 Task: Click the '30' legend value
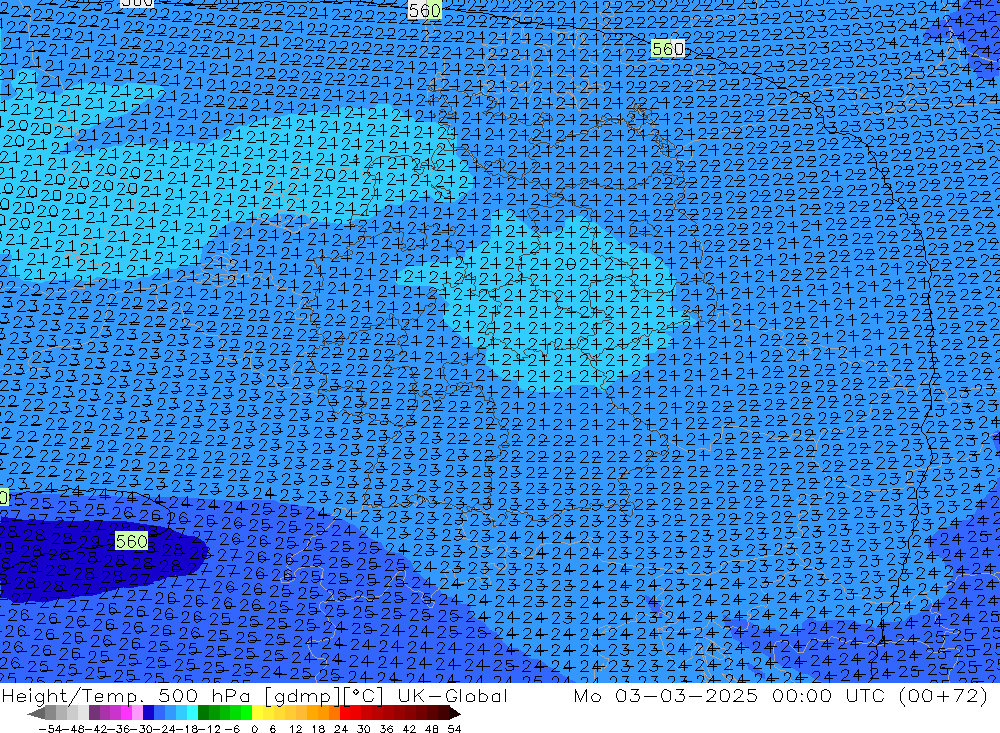[x=364, y=729]
